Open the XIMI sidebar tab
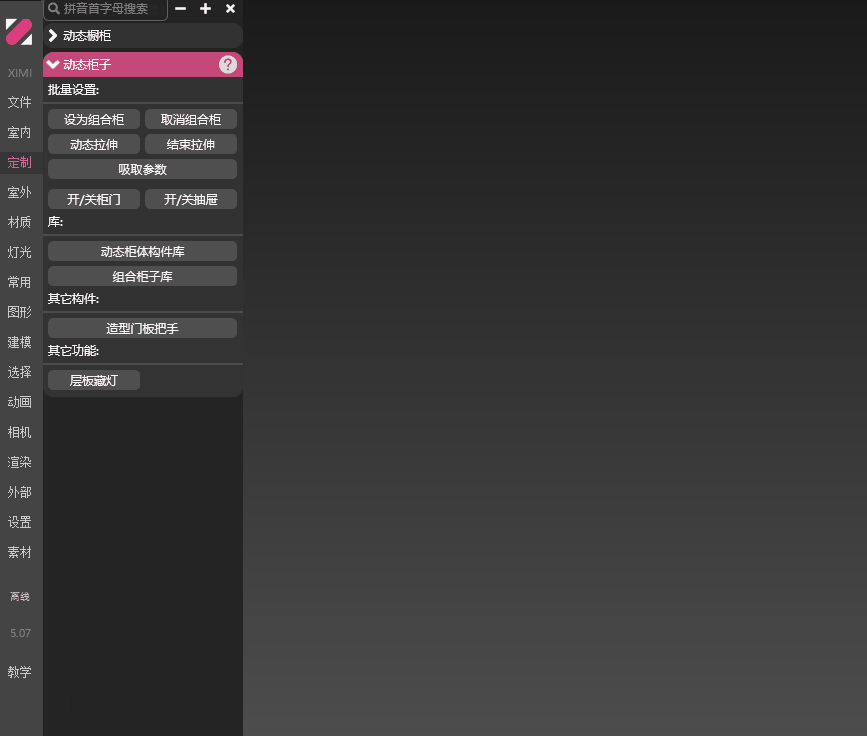Screen dimensions: 867x736 click(x=20, y=73)
